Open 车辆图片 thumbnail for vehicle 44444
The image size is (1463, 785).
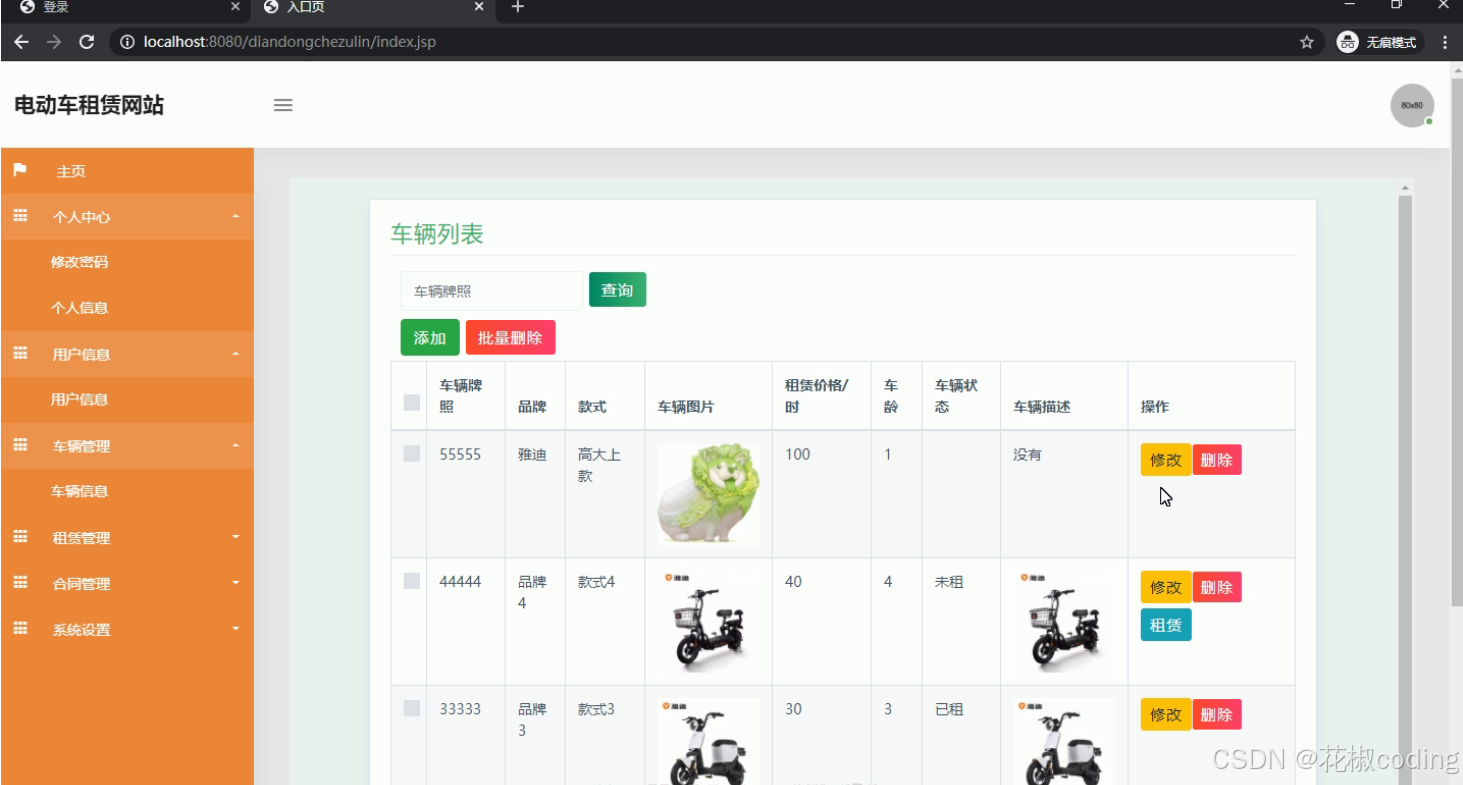coord(708,621)
